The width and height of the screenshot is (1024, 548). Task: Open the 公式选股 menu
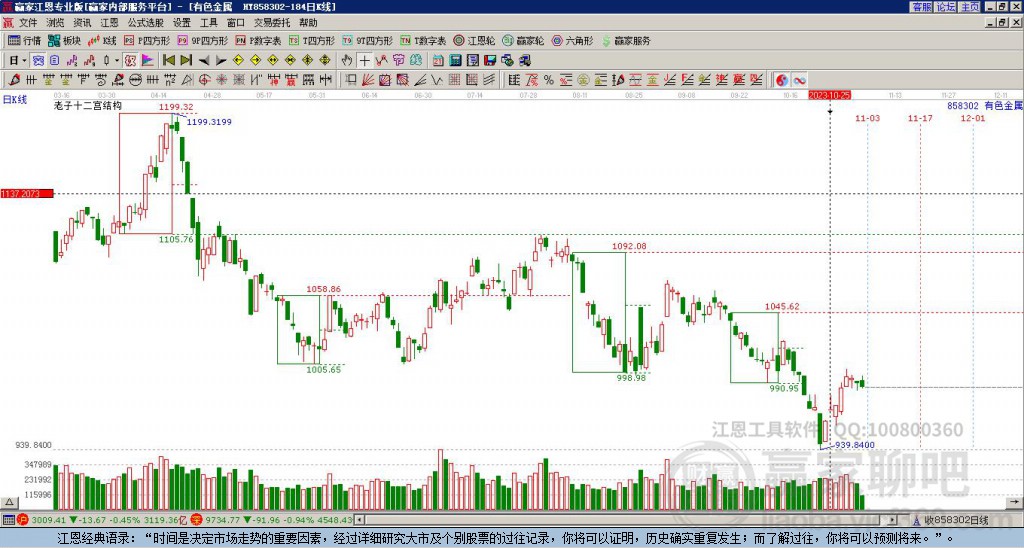[146, 23]
